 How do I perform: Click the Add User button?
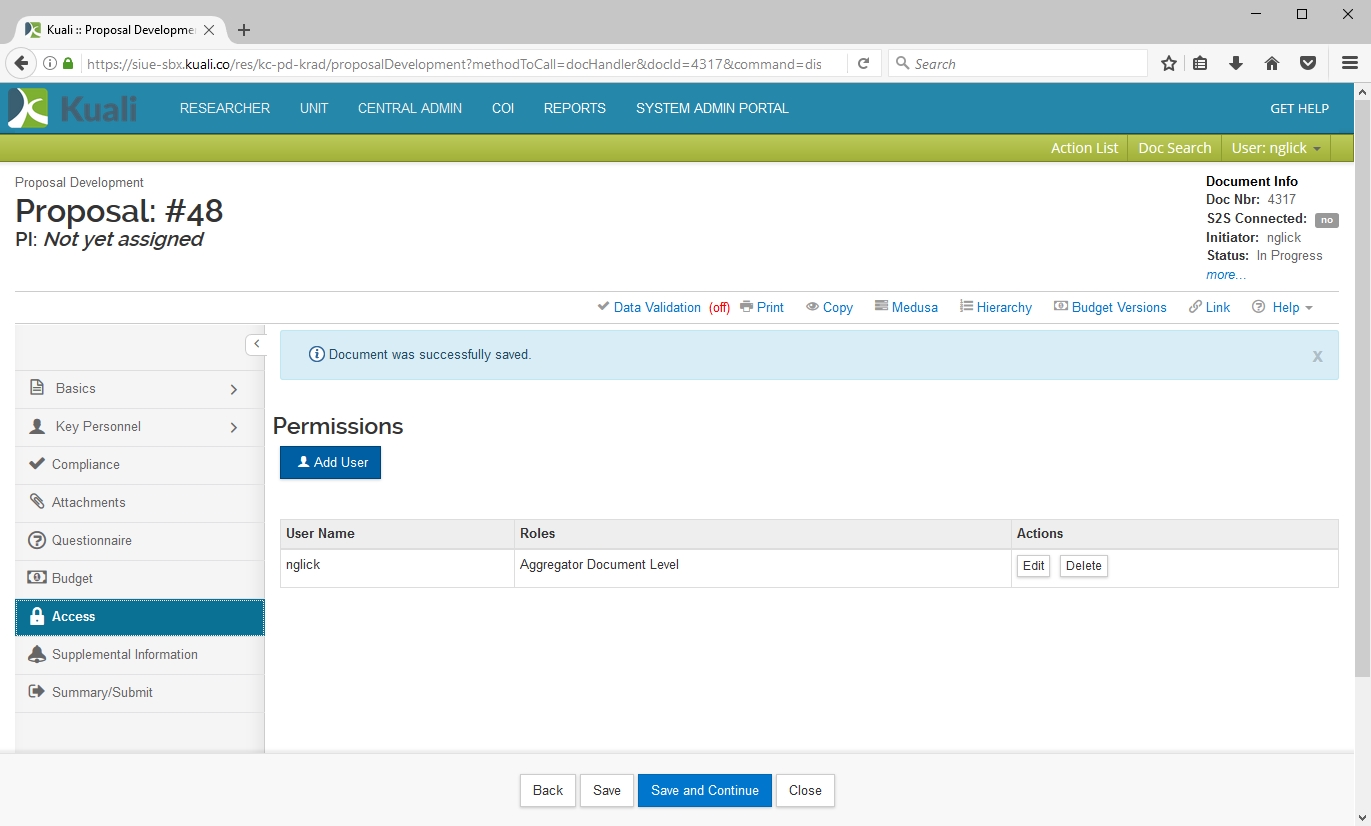click(x=330, y=463)
